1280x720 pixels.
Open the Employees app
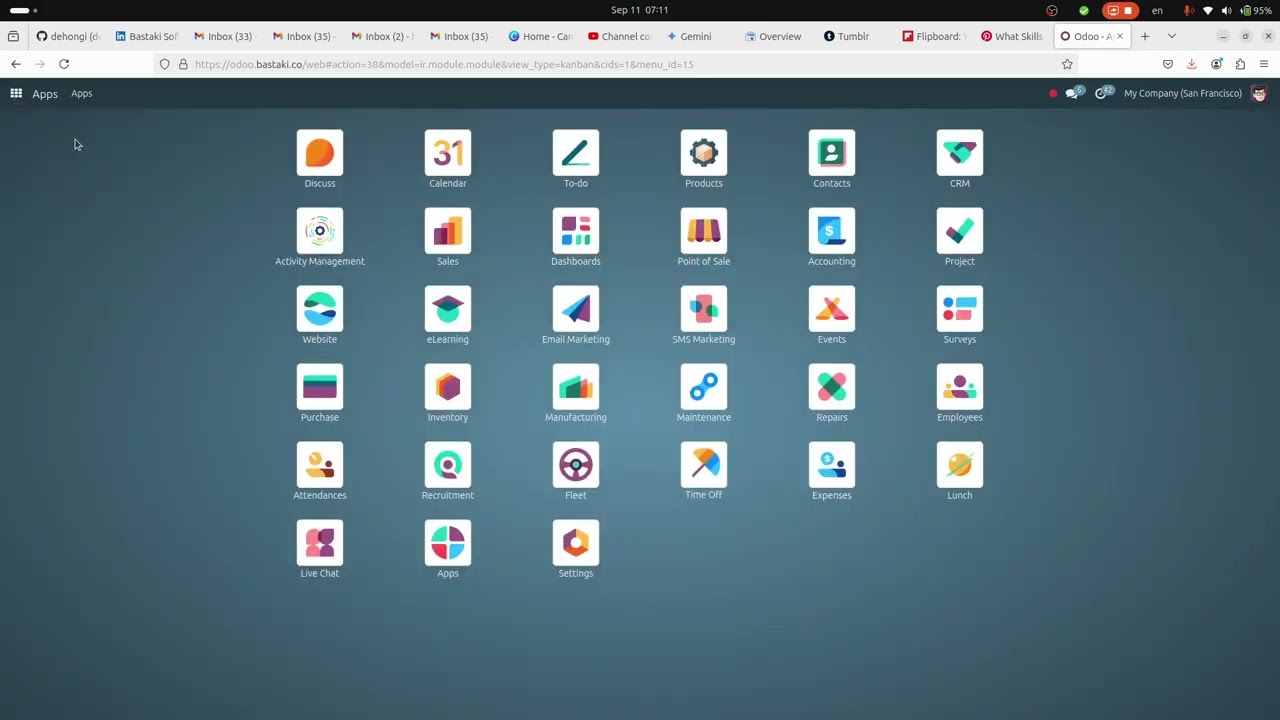[960, 387]
